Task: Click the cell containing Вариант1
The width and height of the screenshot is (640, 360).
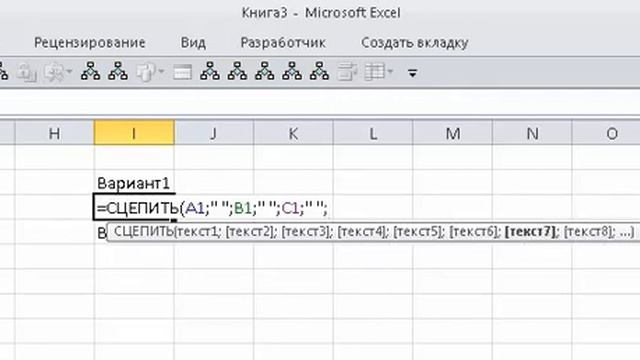Action: pyautogui.click(x=133, y=183)
